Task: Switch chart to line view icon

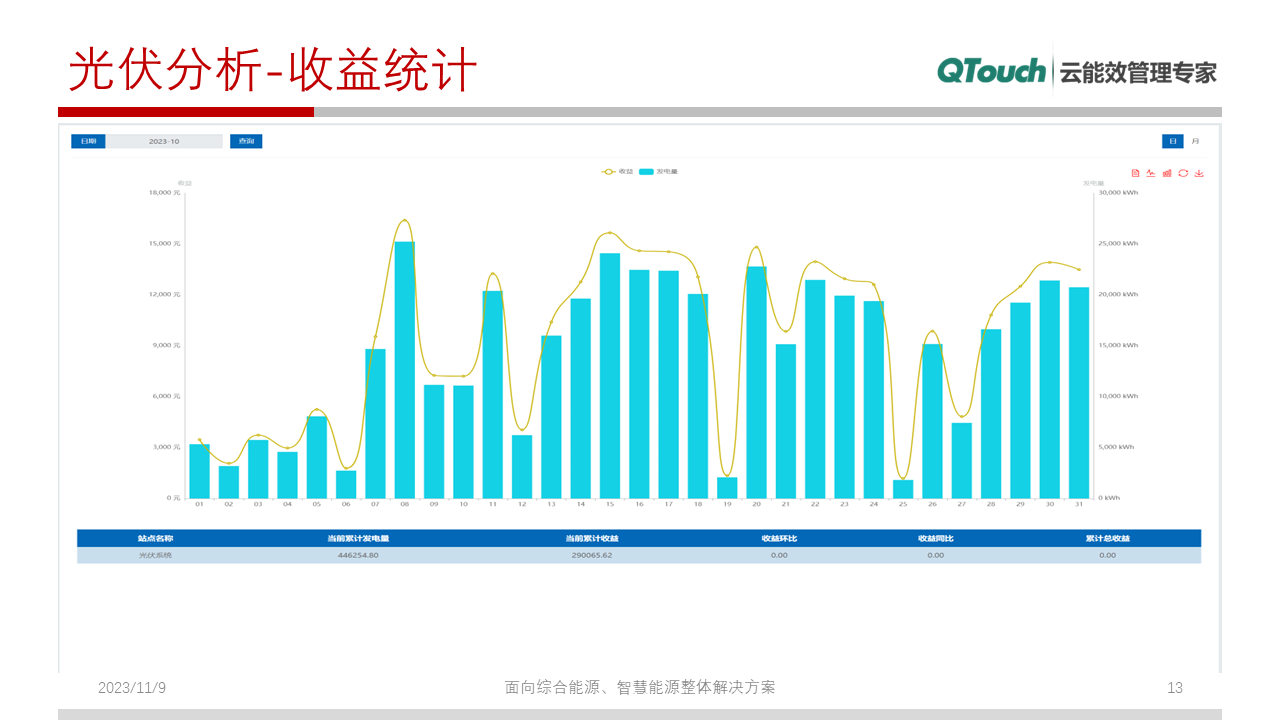Action: click(1151, 173)
